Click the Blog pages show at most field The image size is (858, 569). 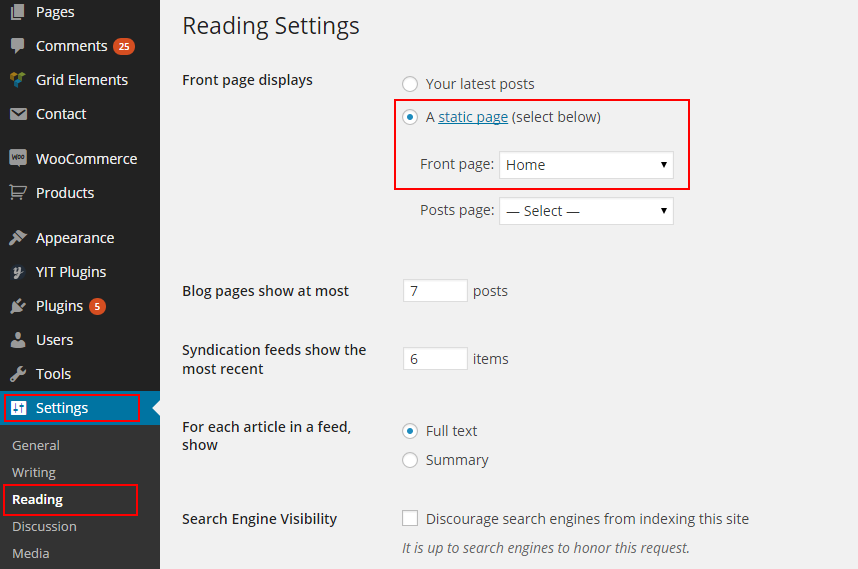(435, 291)
